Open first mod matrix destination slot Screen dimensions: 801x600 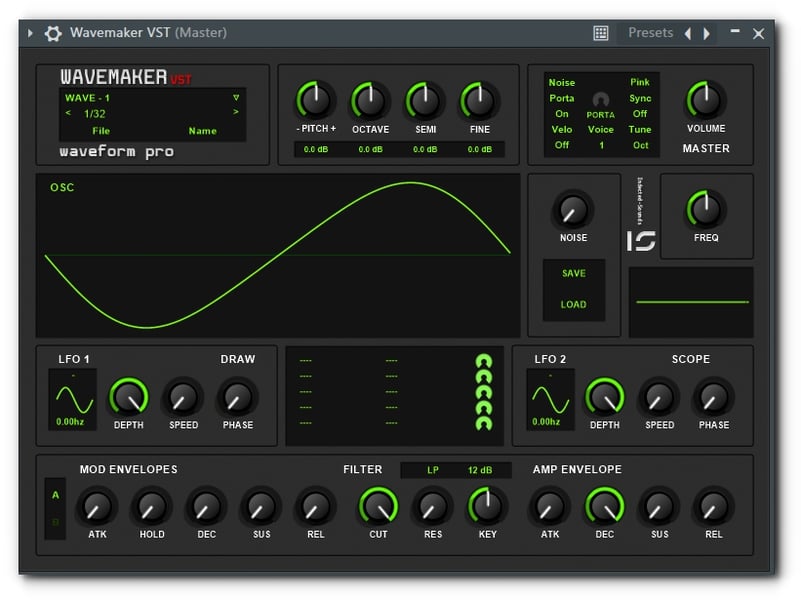391,361
